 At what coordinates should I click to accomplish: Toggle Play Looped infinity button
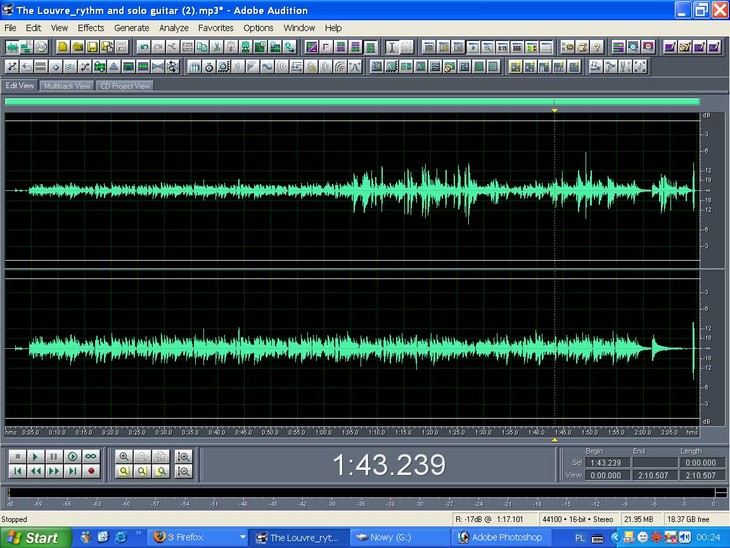91,456
